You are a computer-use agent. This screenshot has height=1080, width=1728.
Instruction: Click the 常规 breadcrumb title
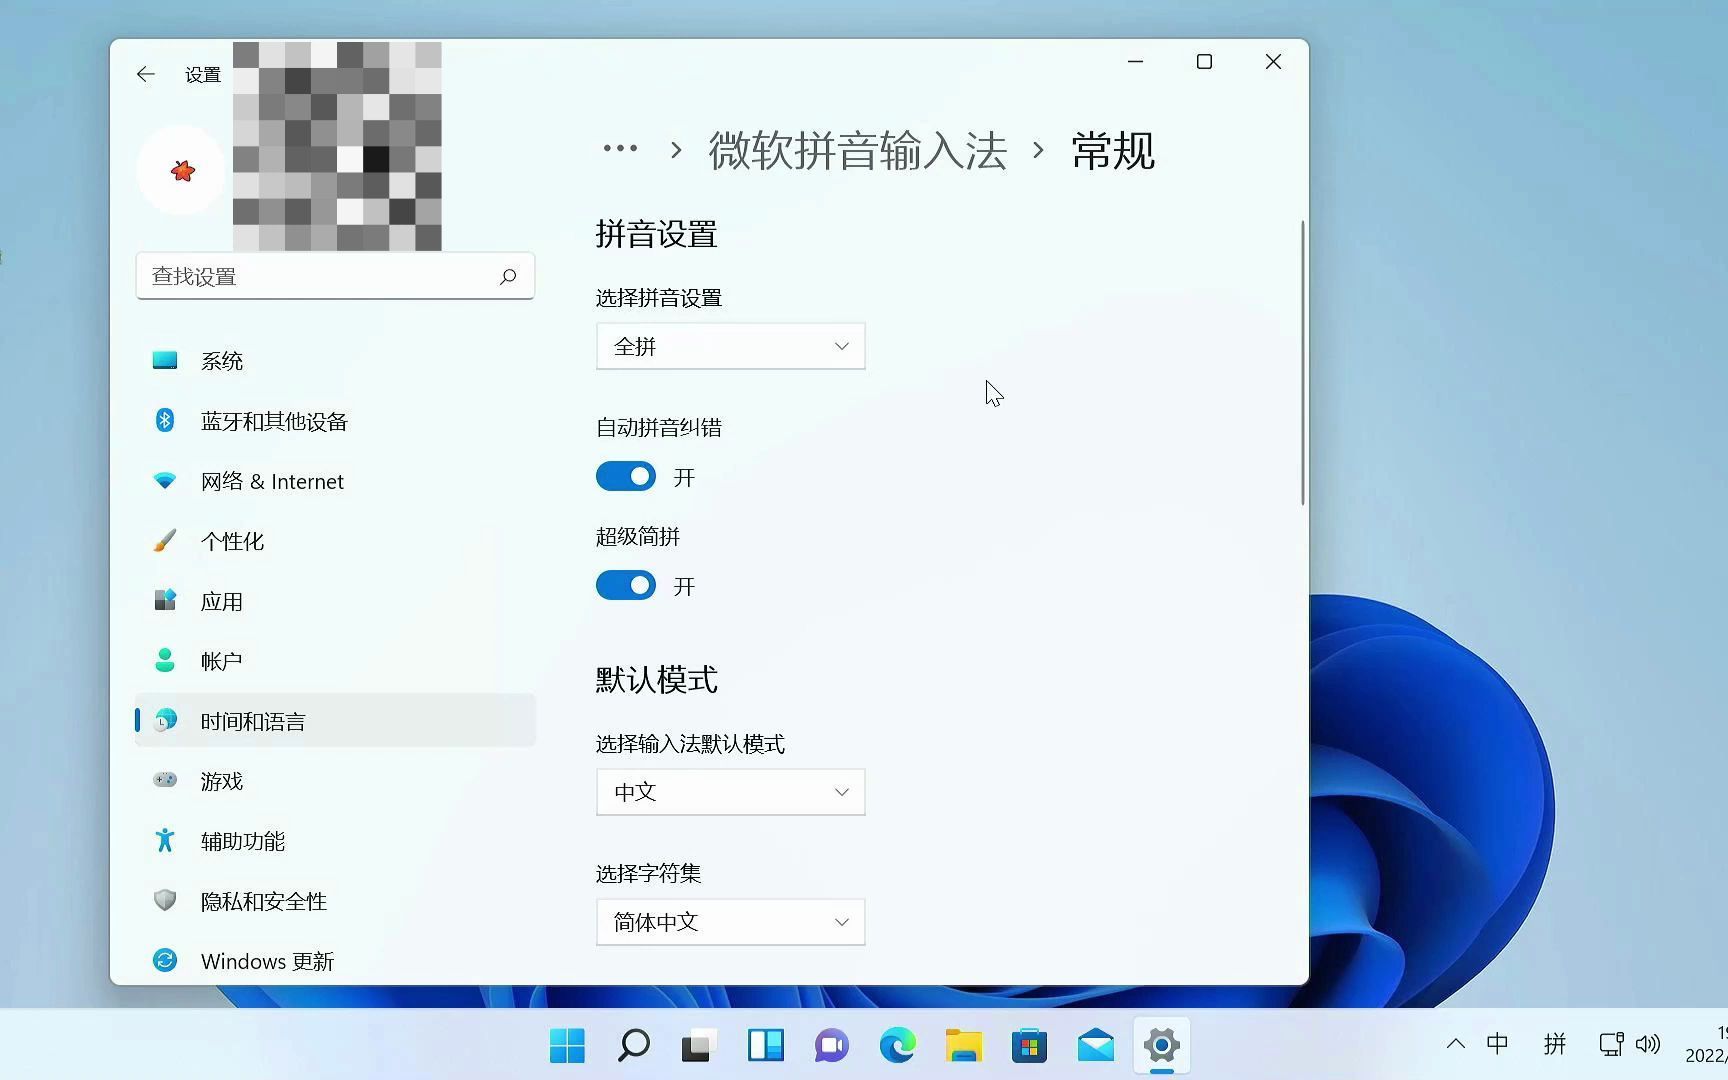coord(1113,151)
